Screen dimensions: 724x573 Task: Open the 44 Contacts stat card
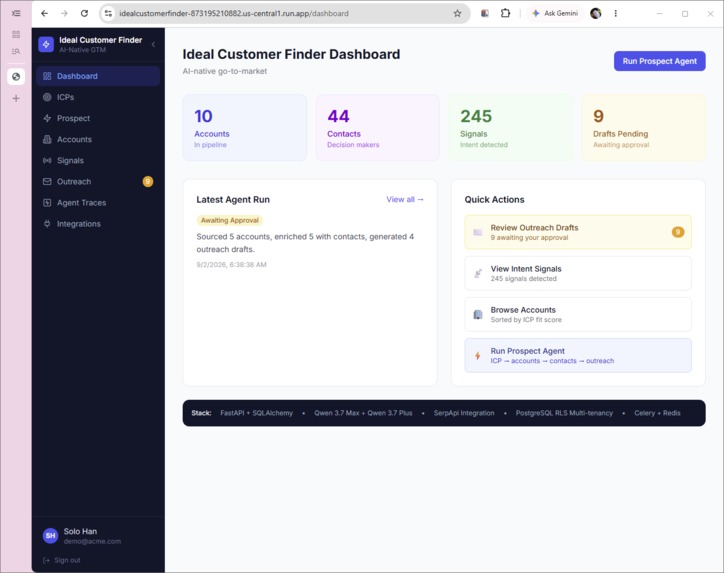378,128
